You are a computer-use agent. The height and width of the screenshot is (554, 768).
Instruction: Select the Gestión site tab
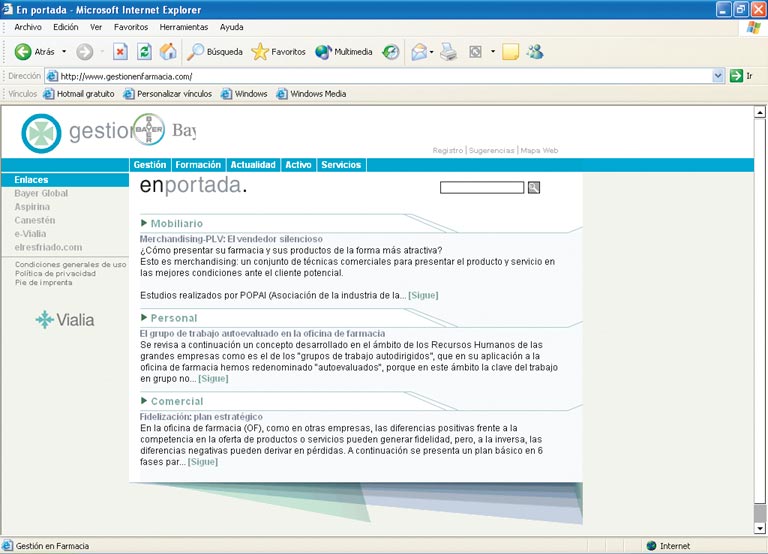pos(150,165)
